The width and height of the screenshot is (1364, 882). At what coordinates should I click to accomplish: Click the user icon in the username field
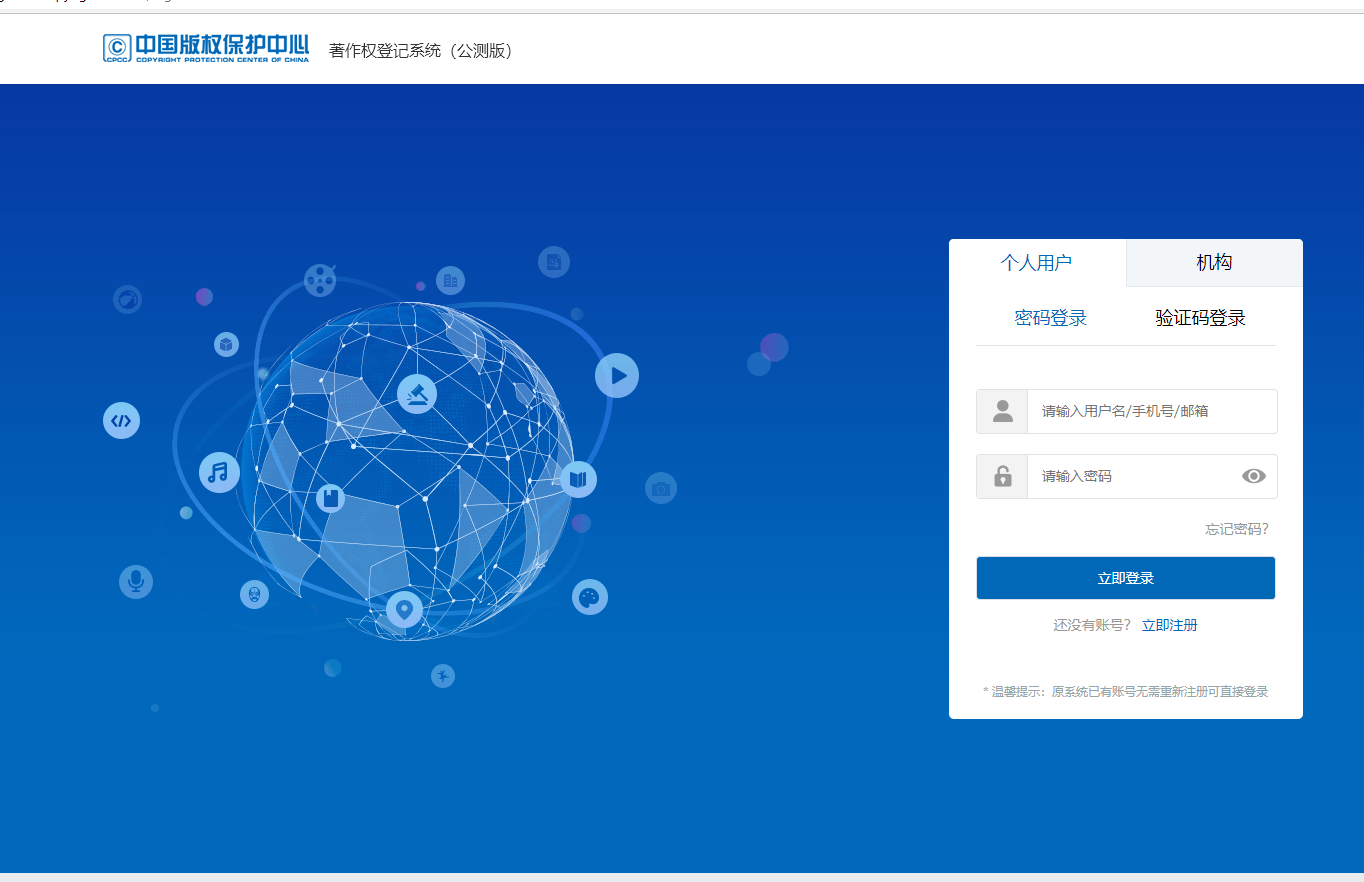(x=1001, y=411)
